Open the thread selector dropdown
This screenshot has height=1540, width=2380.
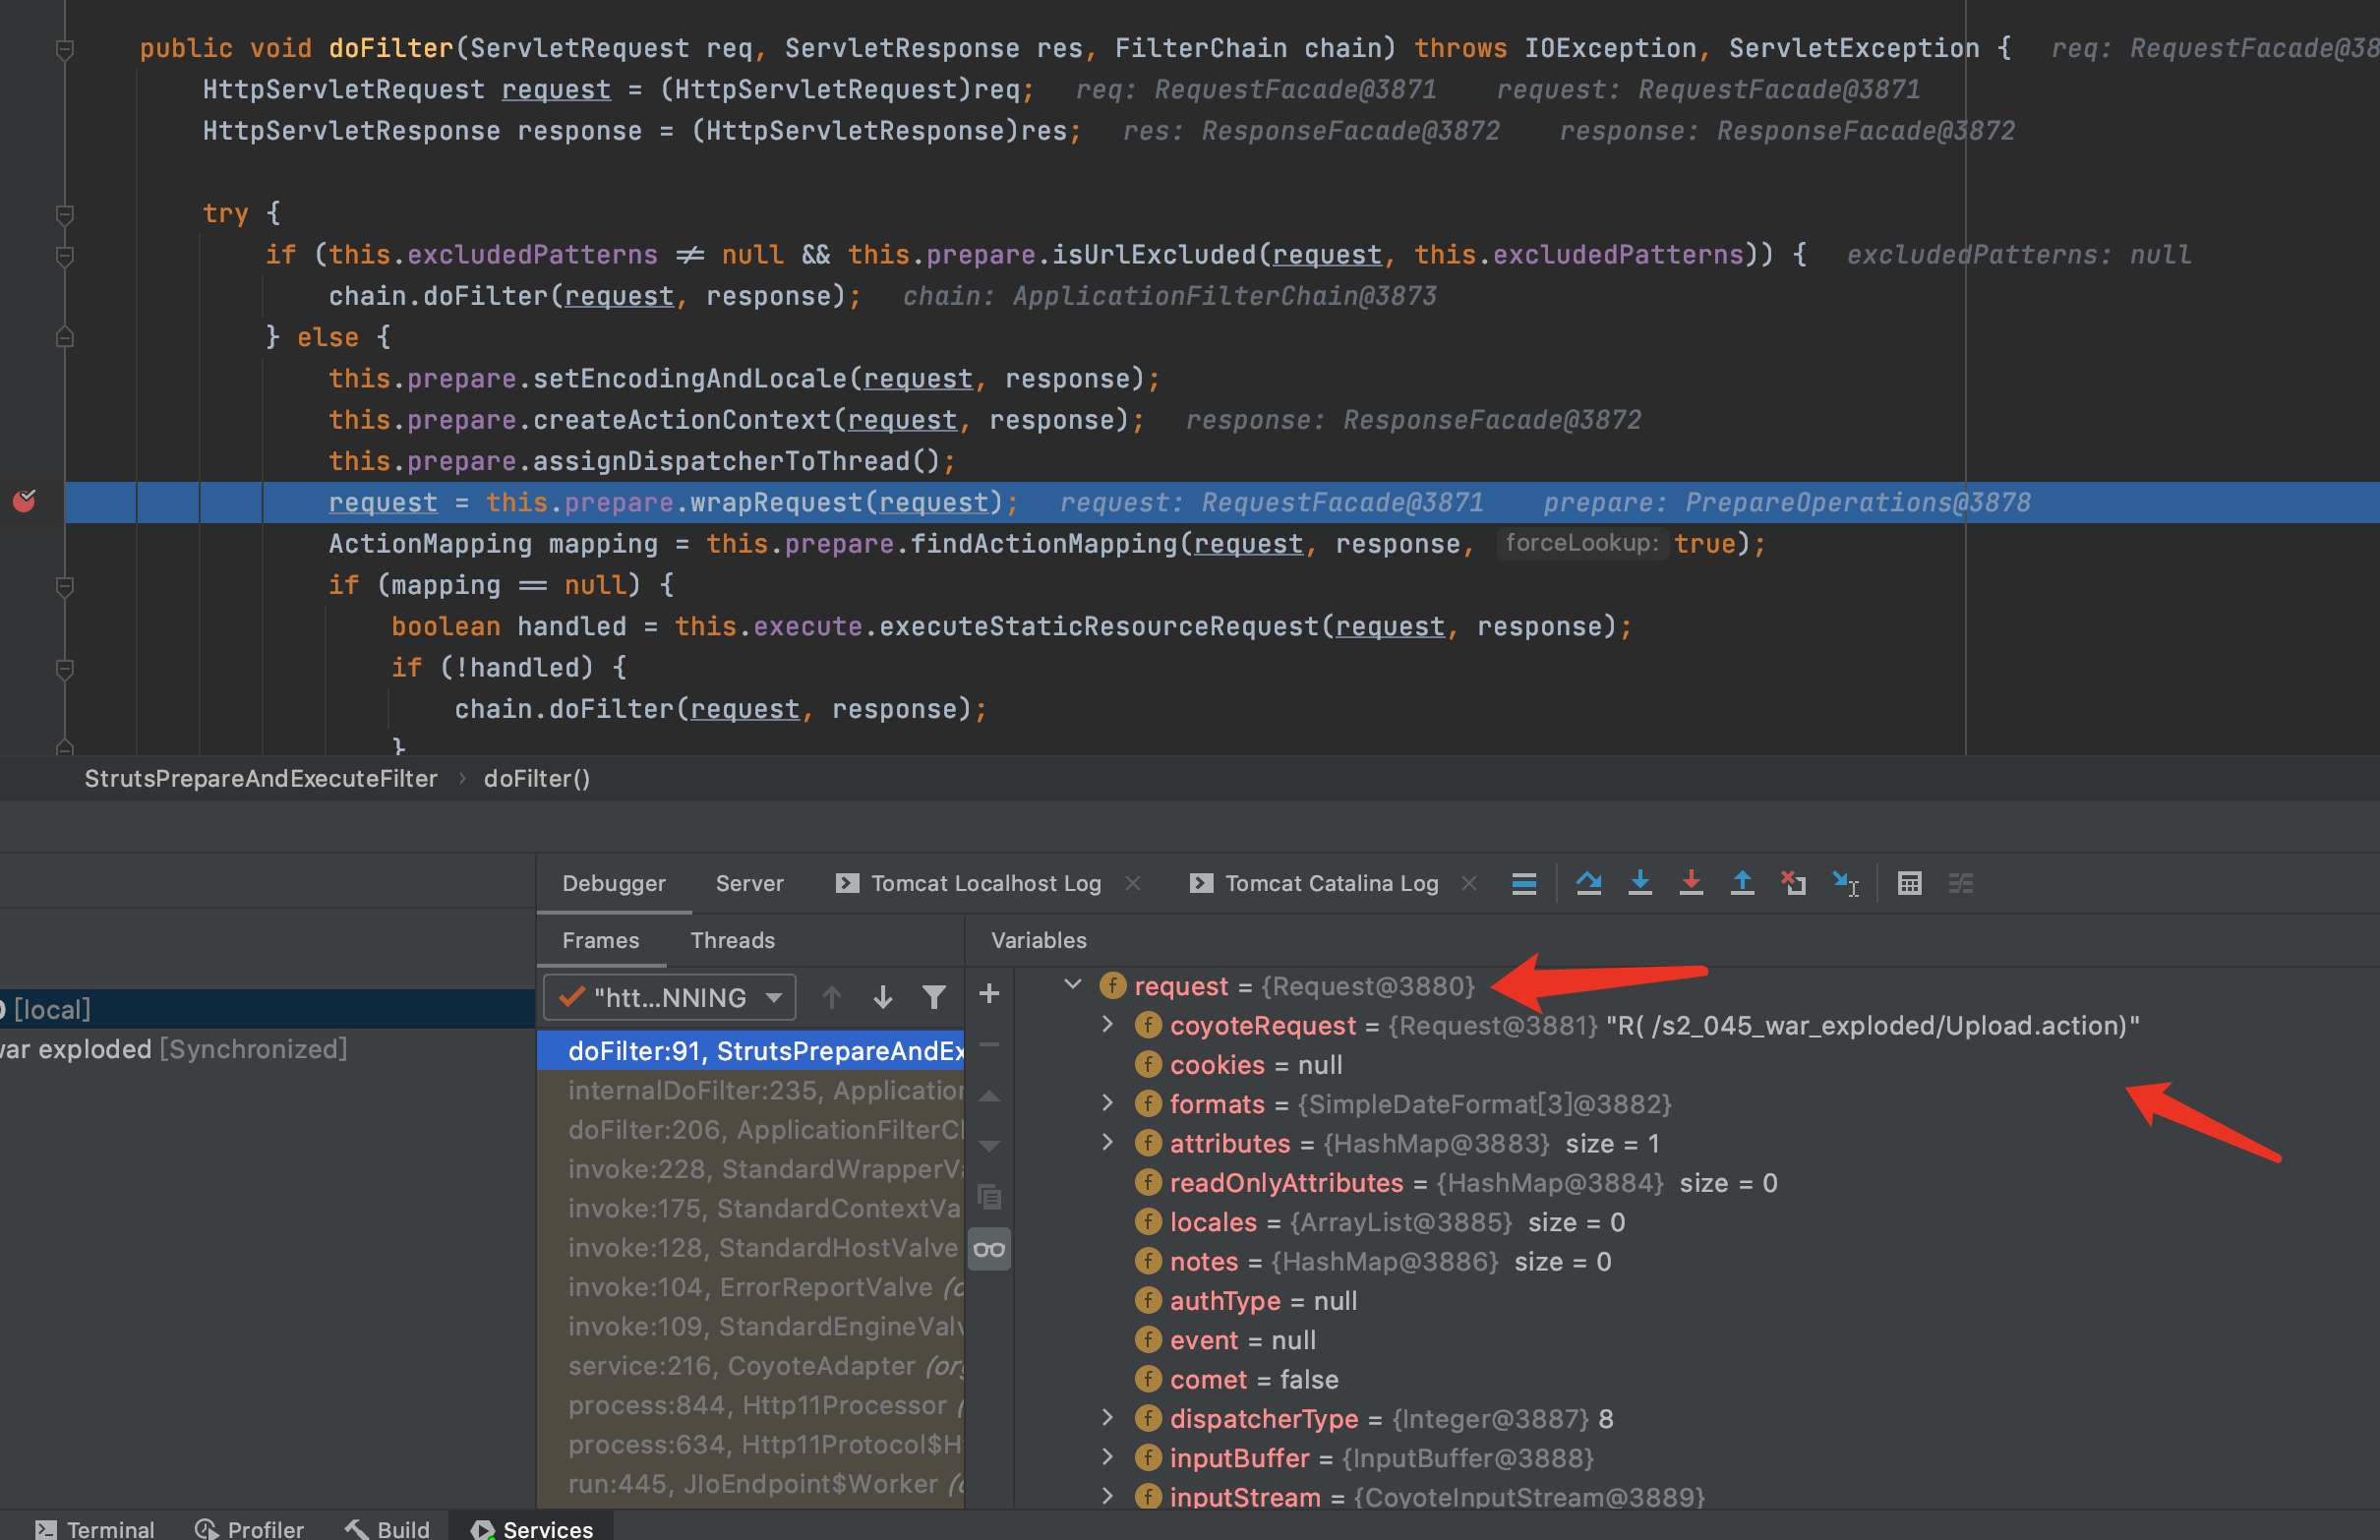tap(670, 997)
